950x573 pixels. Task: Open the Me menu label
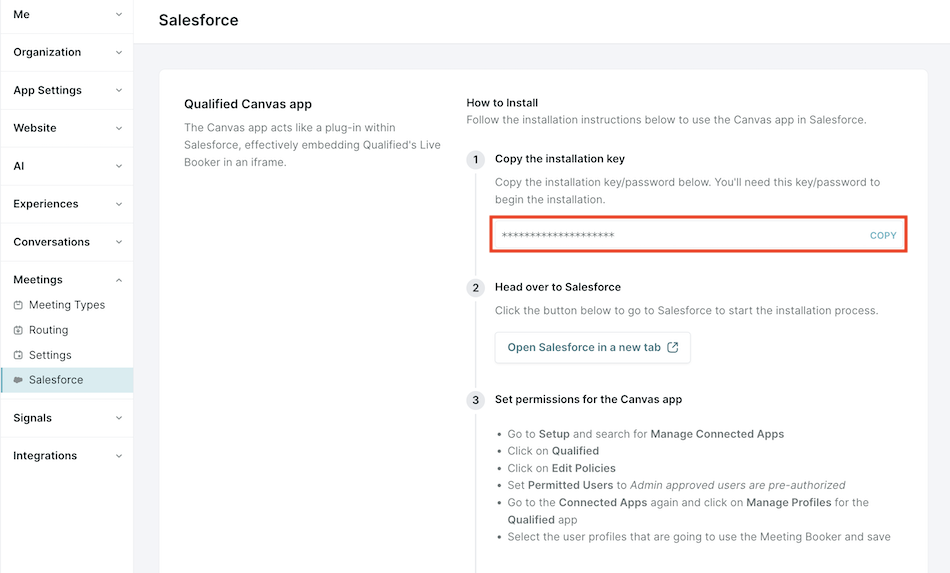tap(21, 15)
